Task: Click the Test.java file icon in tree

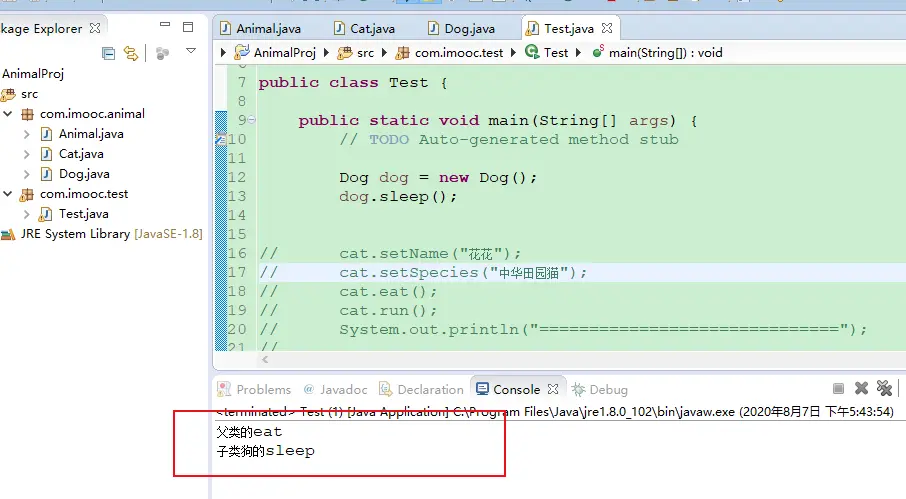Action: click(46, 214)
